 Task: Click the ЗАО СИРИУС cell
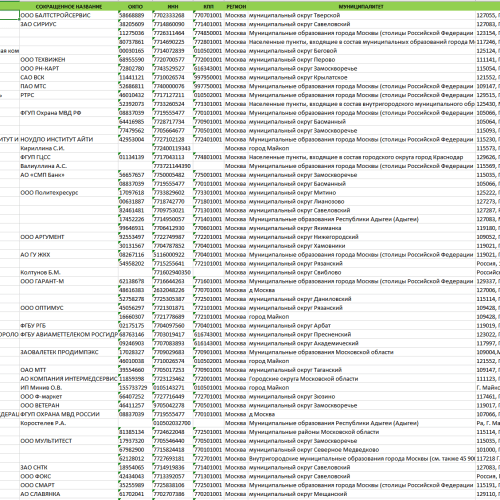click(x=69, y=24)
